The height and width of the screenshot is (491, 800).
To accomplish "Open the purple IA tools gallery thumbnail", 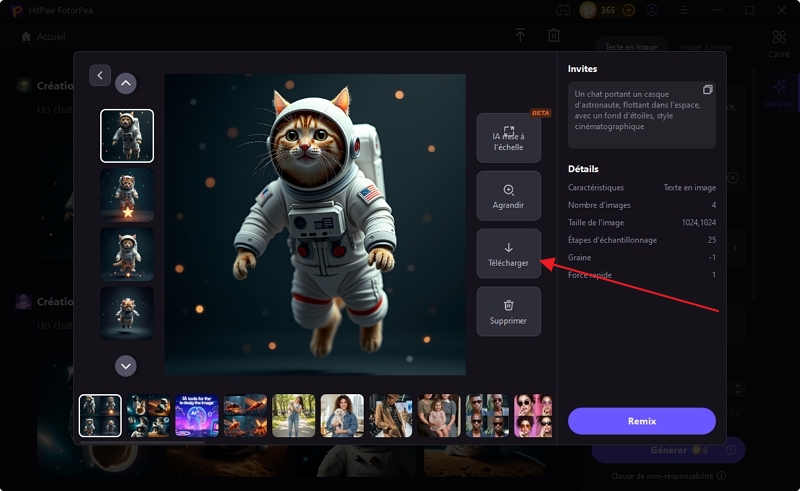I will (x=197, y=415).
